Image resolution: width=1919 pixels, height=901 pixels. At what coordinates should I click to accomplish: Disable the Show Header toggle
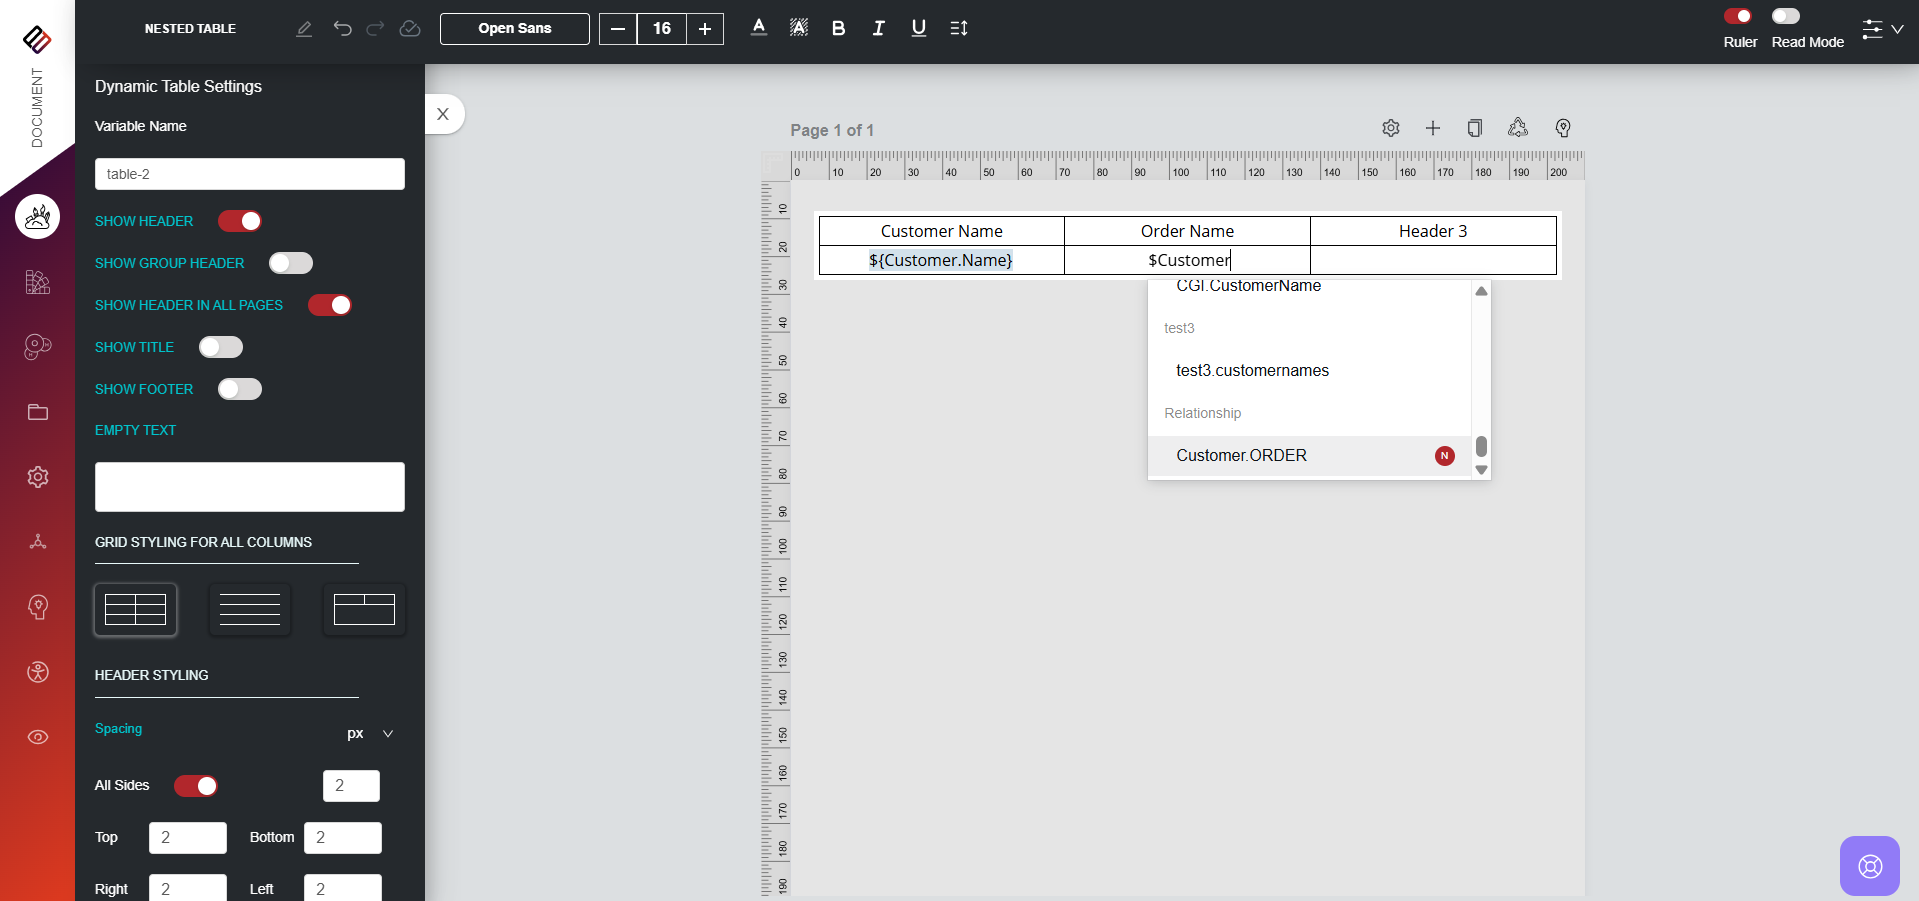(x=240, y=221)
